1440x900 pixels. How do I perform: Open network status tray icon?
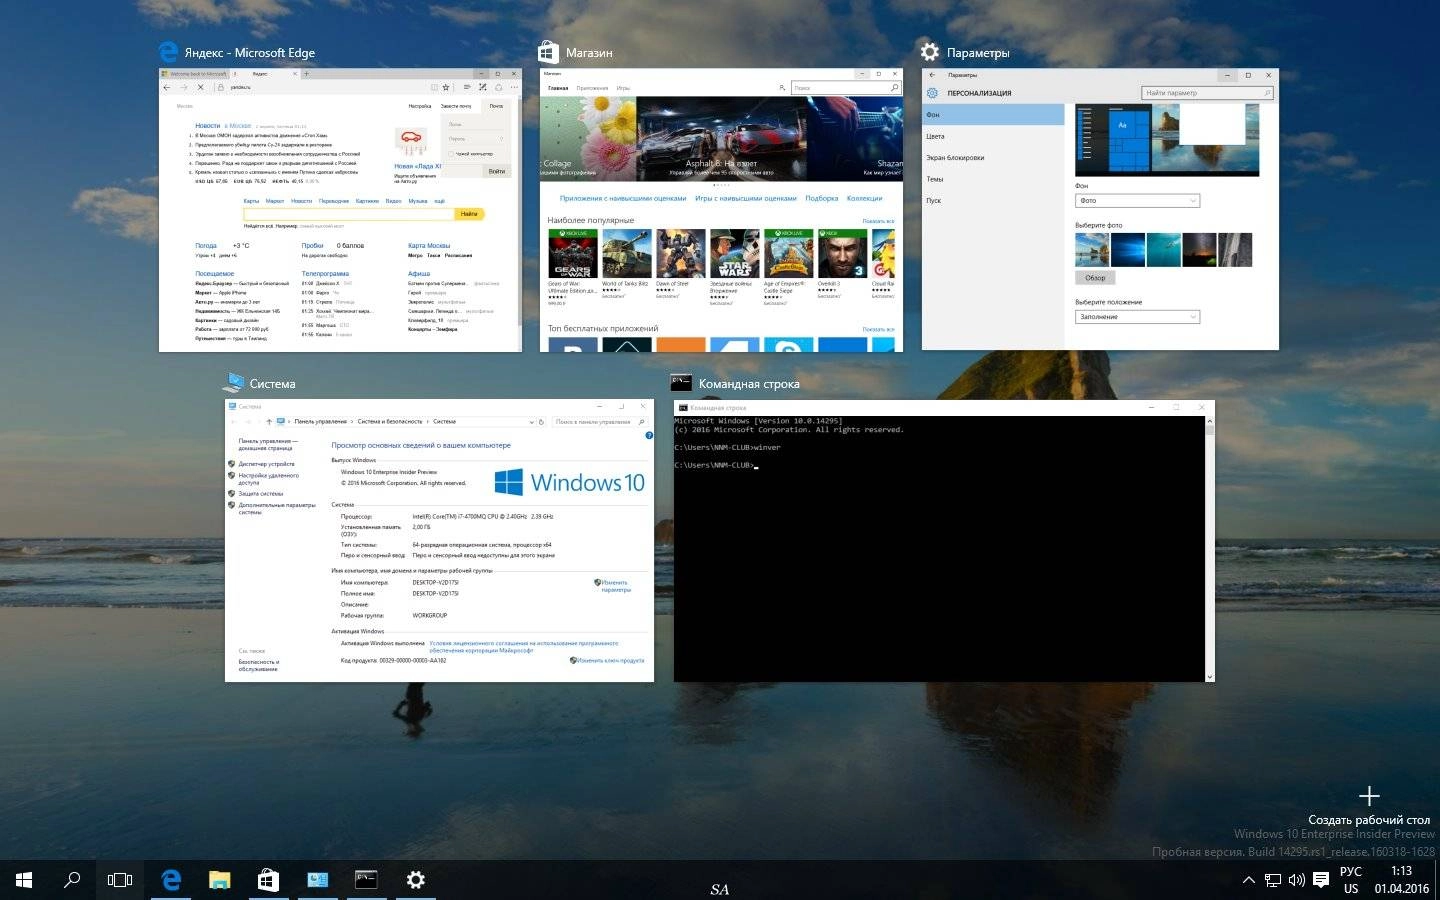tap(1273, 880)
